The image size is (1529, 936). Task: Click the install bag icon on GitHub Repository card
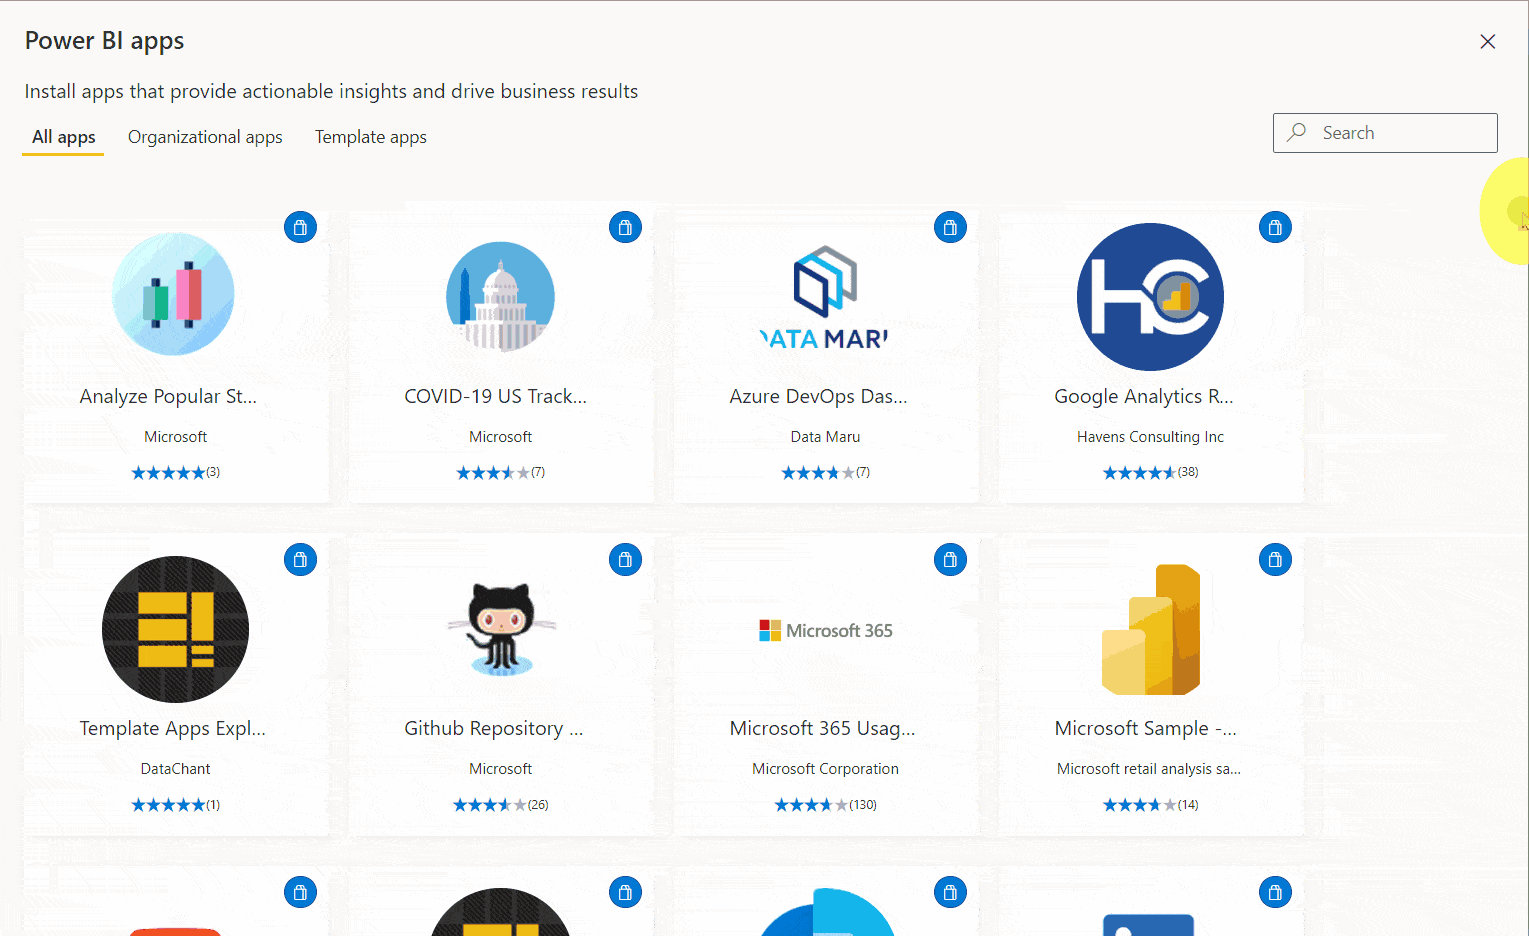pyautogui.click(x=625, y=559)
